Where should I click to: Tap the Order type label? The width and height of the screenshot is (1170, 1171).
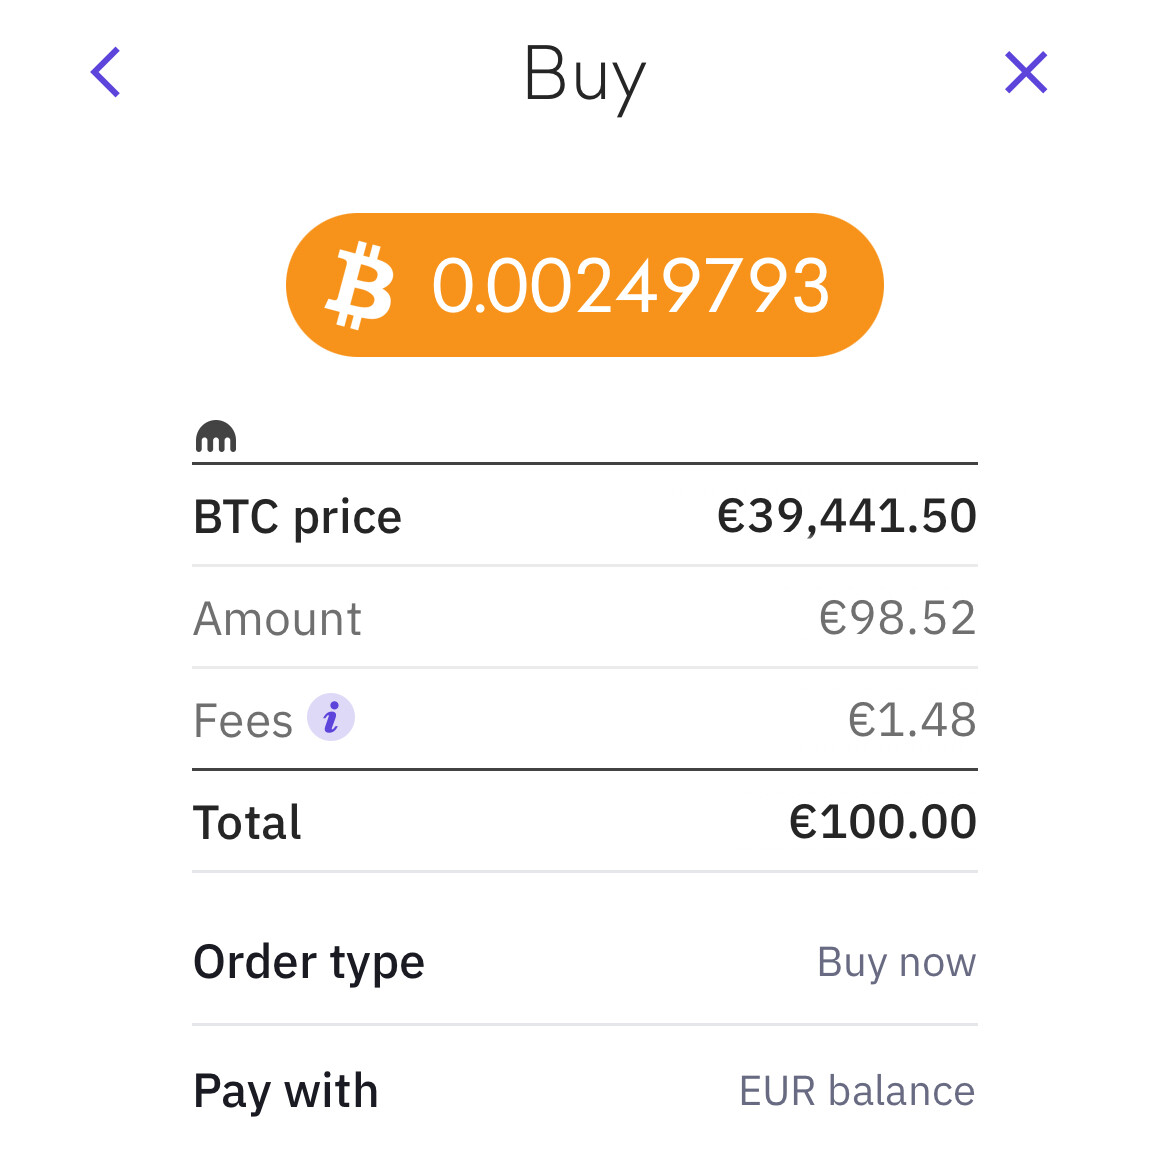point(308,963)
